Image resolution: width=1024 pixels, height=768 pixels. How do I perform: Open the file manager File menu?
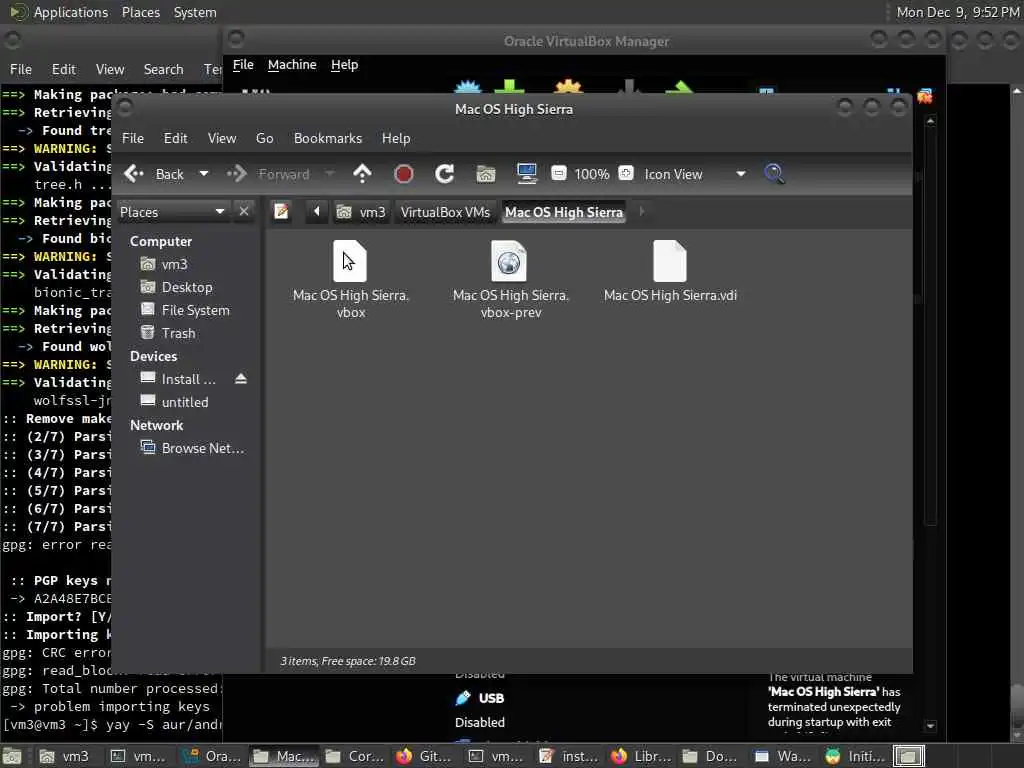[x=133, y=138]
